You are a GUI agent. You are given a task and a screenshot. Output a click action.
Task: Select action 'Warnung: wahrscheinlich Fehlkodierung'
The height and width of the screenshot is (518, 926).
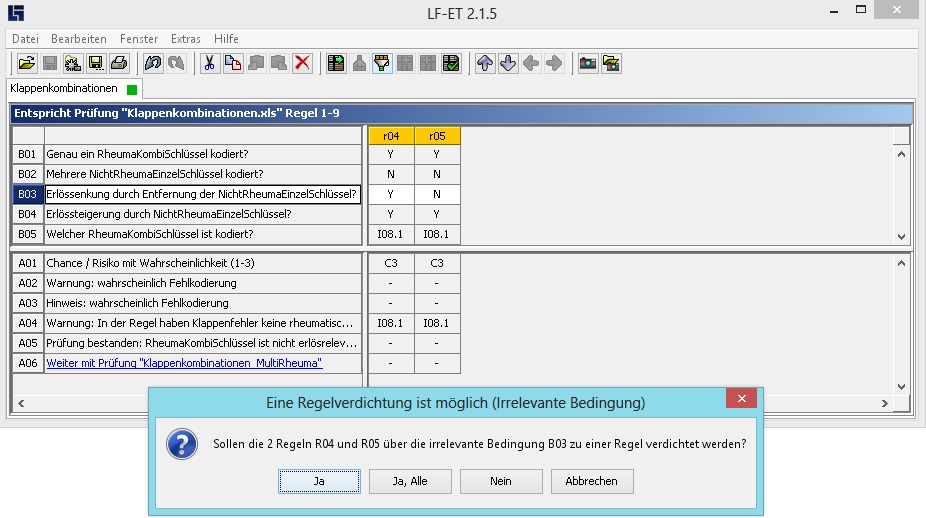[203, 283]
